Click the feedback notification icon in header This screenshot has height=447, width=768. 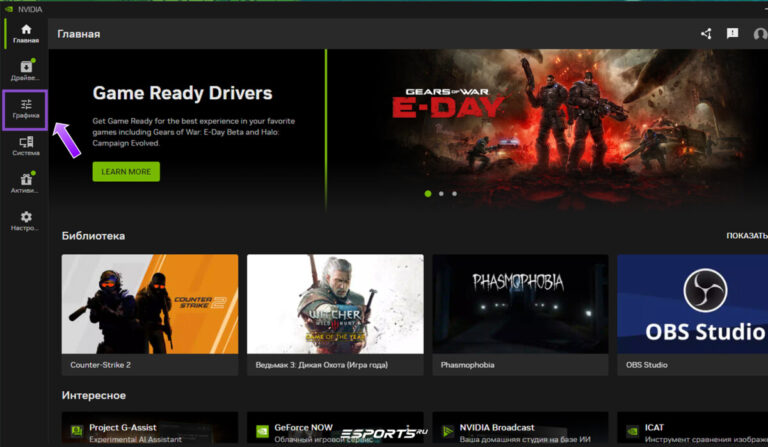[x=732, y=33]
